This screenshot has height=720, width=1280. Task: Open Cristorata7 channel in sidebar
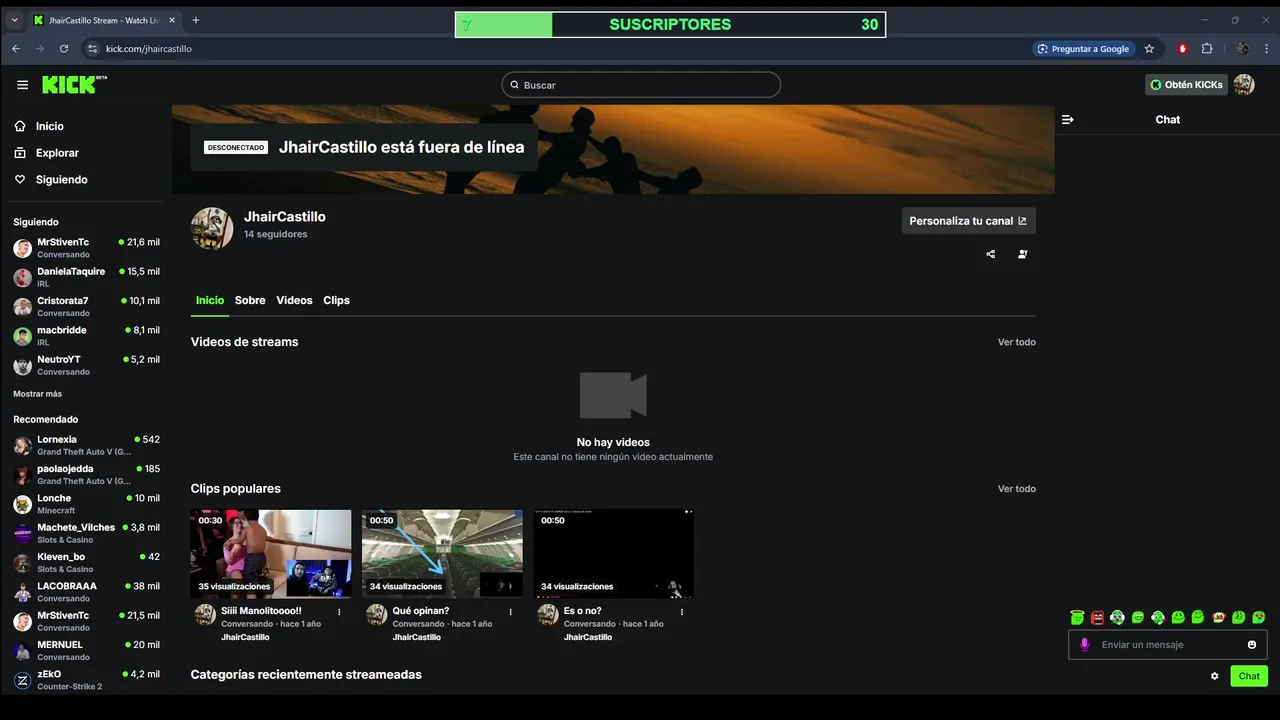(x=86, y=306)
